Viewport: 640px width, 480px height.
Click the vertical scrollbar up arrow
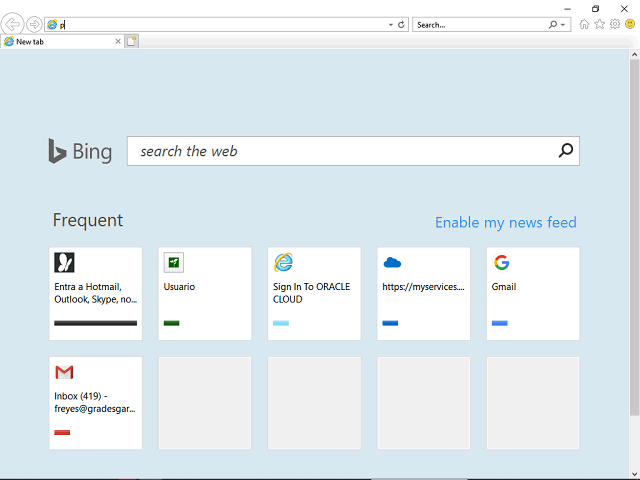pos(634,54)
